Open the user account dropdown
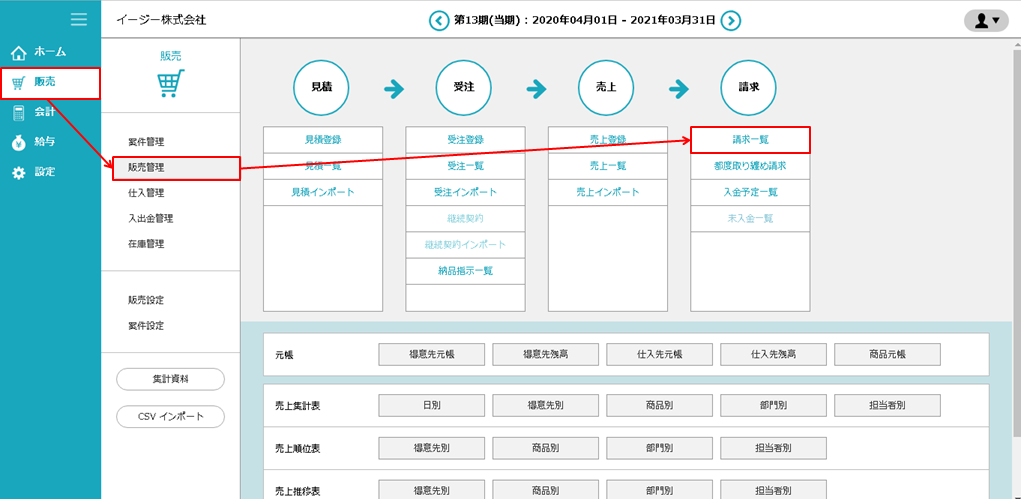The width and height of the screenshot is (1021, 499). tap(986, 20)
